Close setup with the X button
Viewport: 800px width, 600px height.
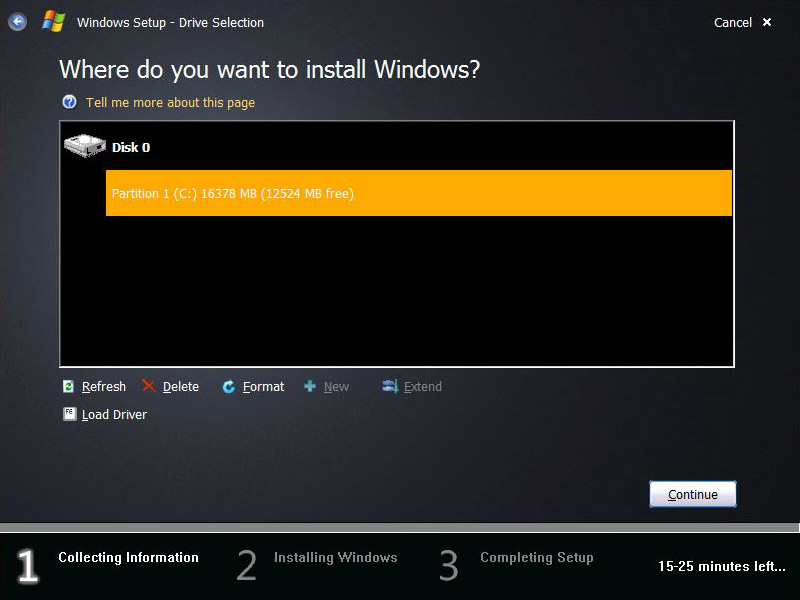tap(766, 22)
